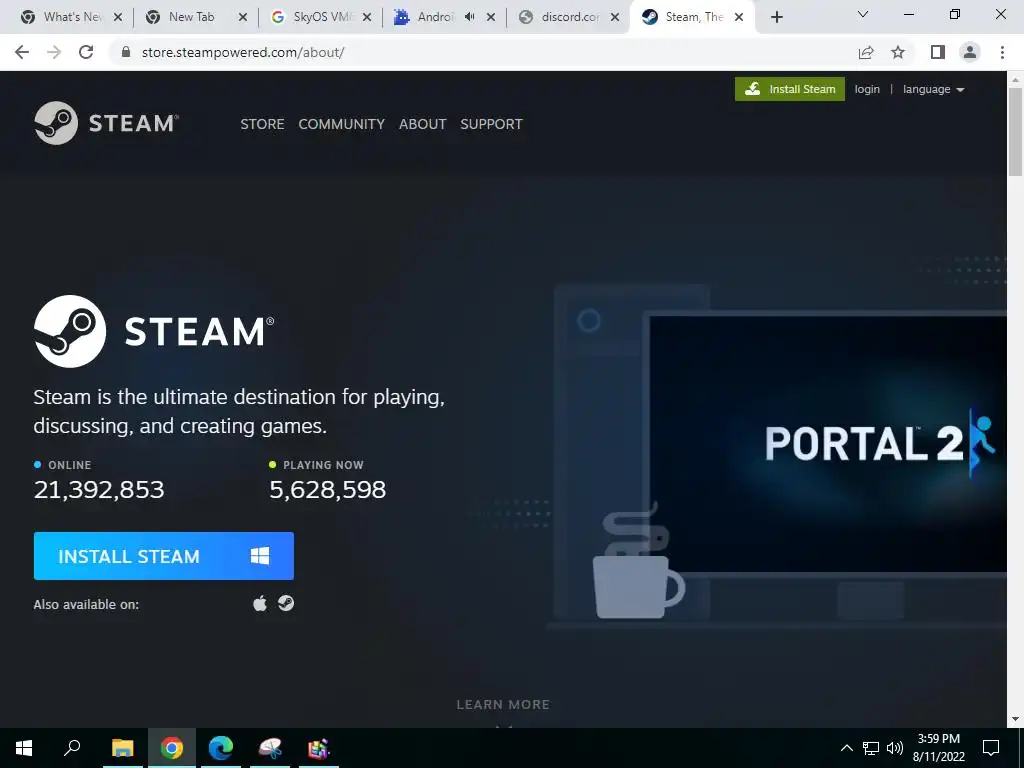Click the login link
This screenshot has width=1024, height=768.
(867, 89)
